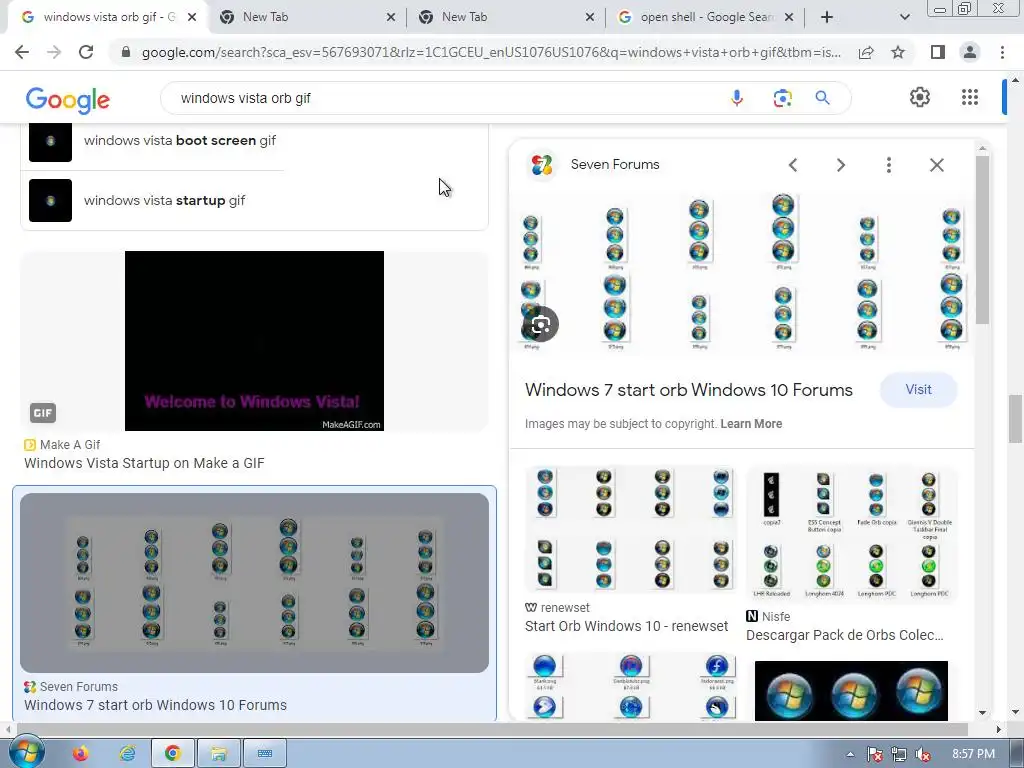Show previous image in preview panel
The width and height of the screenshot is (1024, 768).
pyautogui.click(x=793, y=165)
